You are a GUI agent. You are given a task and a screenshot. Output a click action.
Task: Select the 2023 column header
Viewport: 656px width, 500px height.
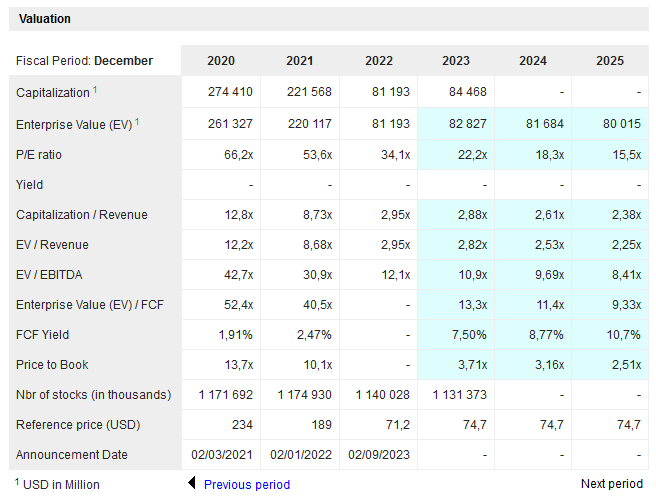click(x=455, y=61)
